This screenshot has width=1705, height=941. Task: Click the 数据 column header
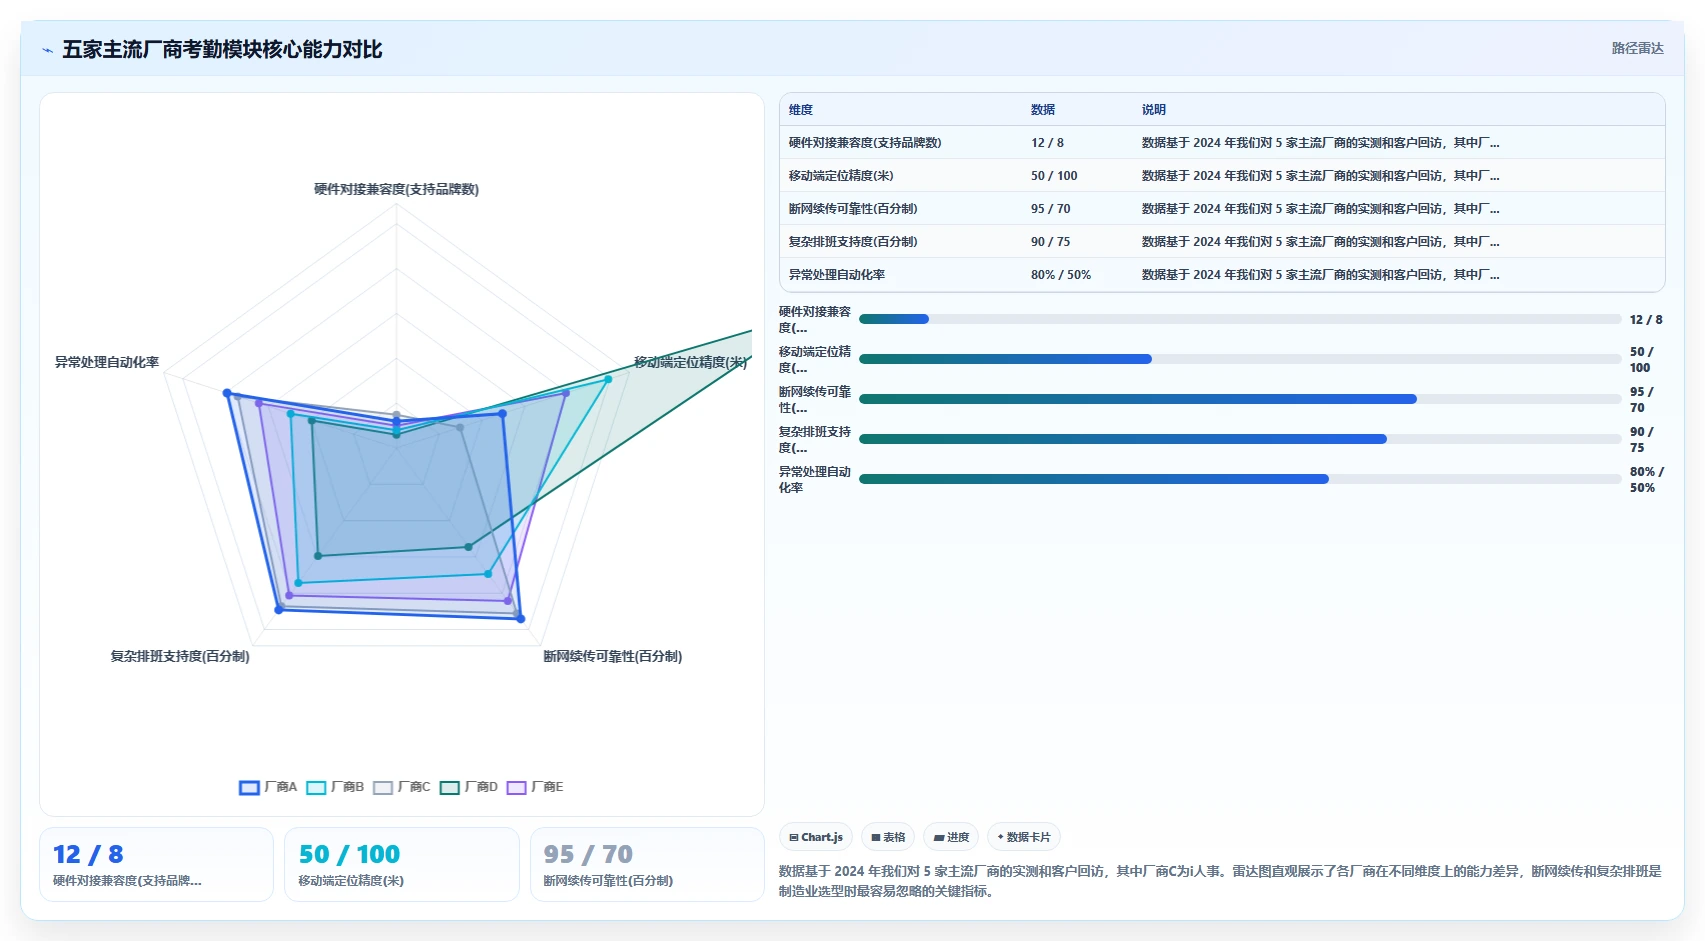coord(1043,110)
